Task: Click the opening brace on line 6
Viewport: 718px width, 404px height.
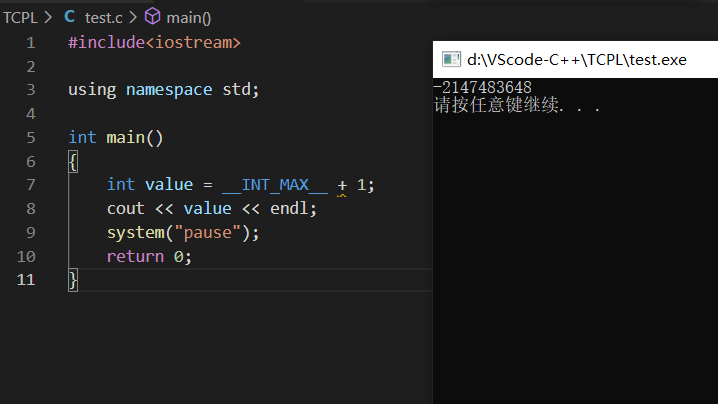Action: click(73, 161)
